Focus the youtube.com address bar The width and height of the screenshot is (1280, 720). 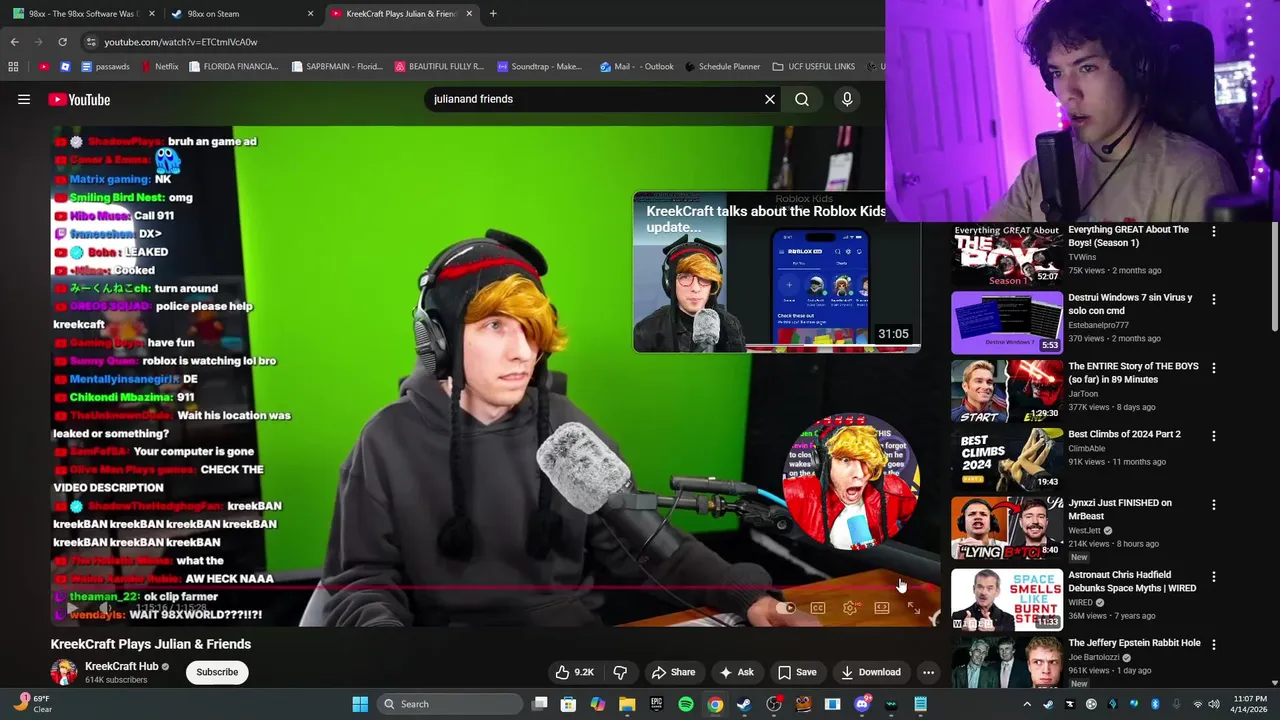click(480, 42)
